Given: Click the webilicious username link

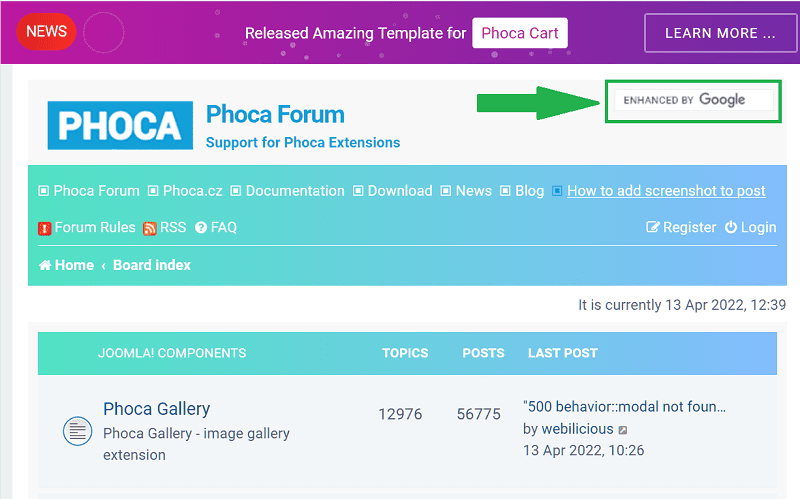Looking at the screenshot, I should [578, 429].
